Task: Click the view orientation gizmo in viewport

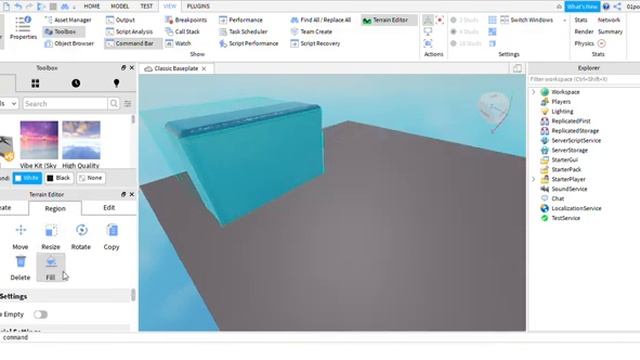Action: point(494,109)
